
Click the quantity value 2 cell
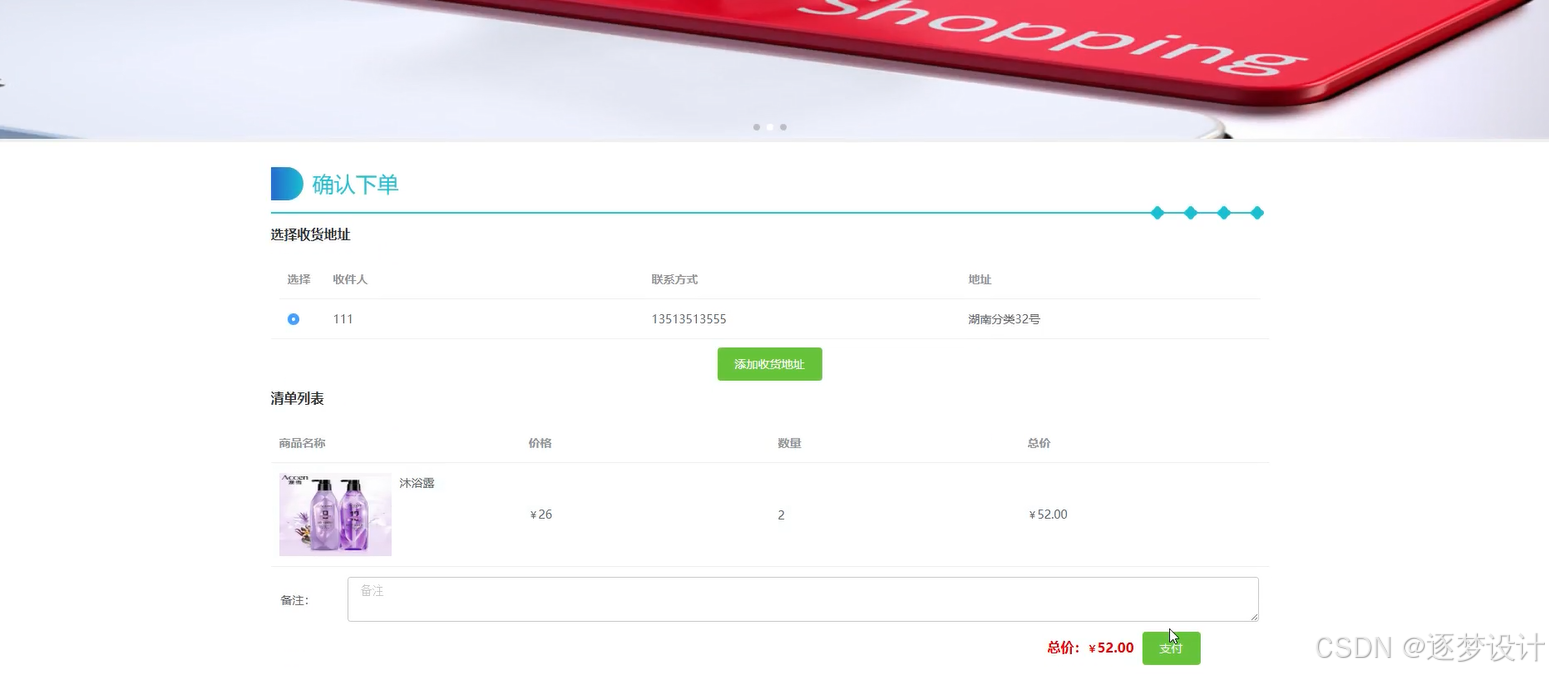pos(781,515)
